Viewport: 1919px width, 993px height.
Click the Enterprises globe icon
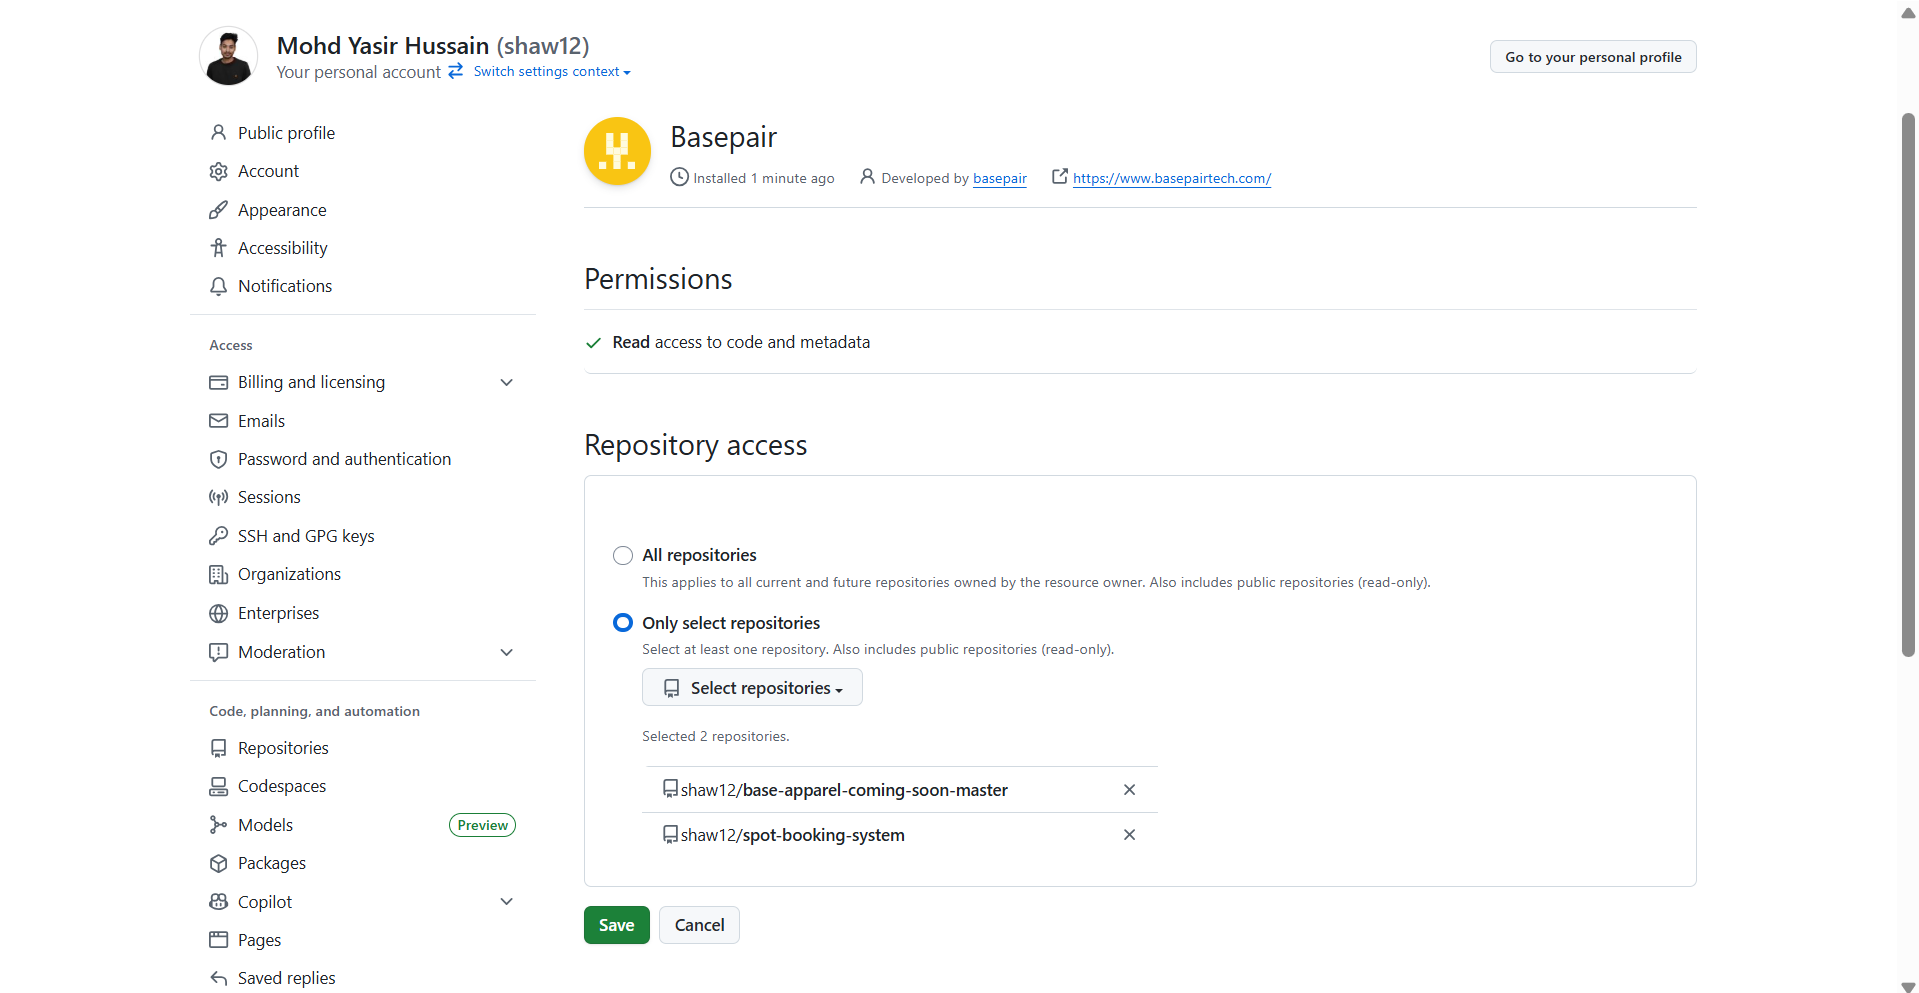[x=218, y=613]
